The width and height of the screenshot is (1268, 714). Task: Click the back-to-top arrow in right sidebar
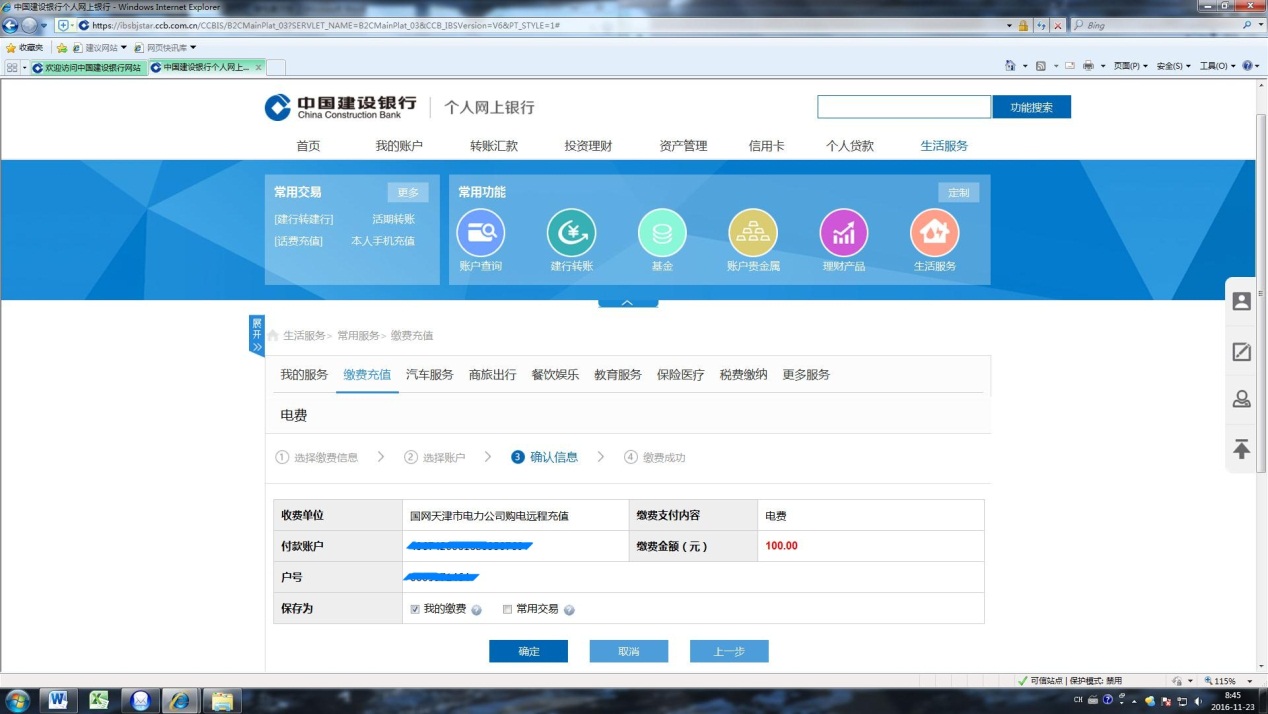coord(1241,449)
